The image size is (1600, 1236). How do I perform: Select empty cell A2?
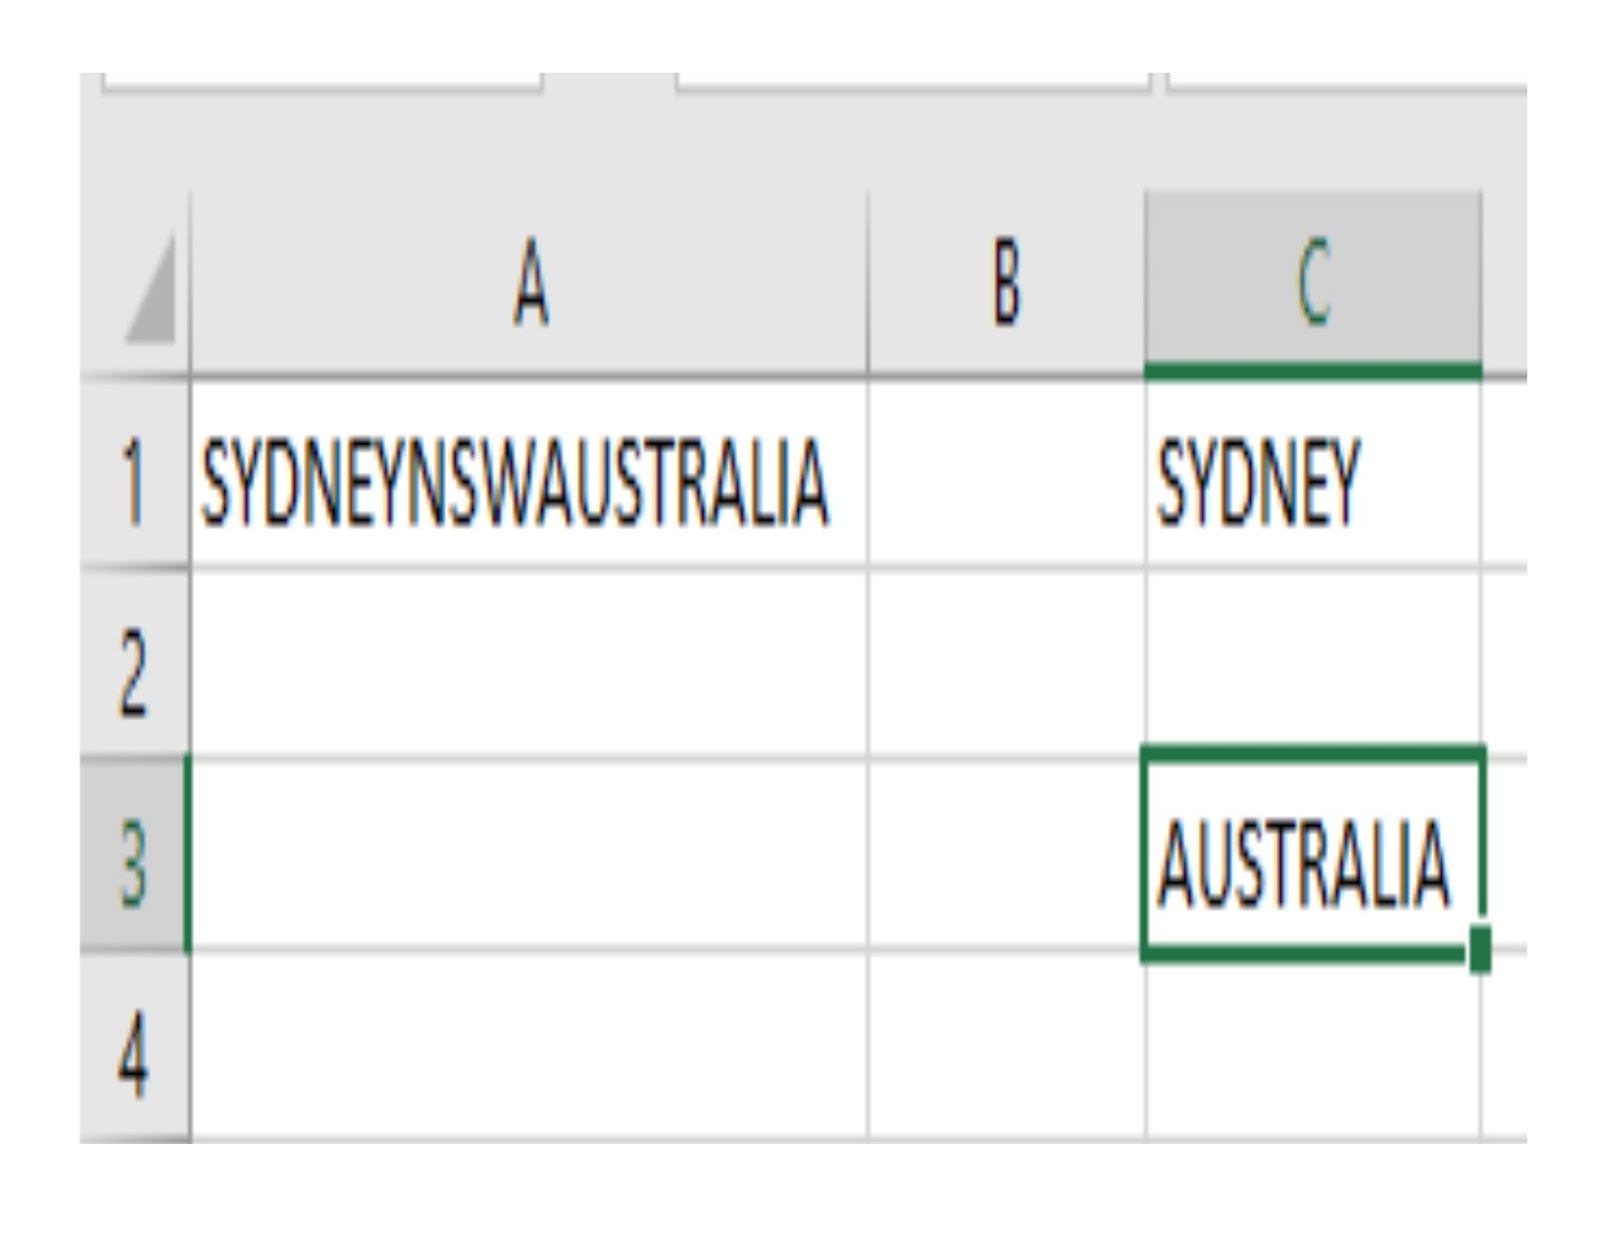point(530,660)
